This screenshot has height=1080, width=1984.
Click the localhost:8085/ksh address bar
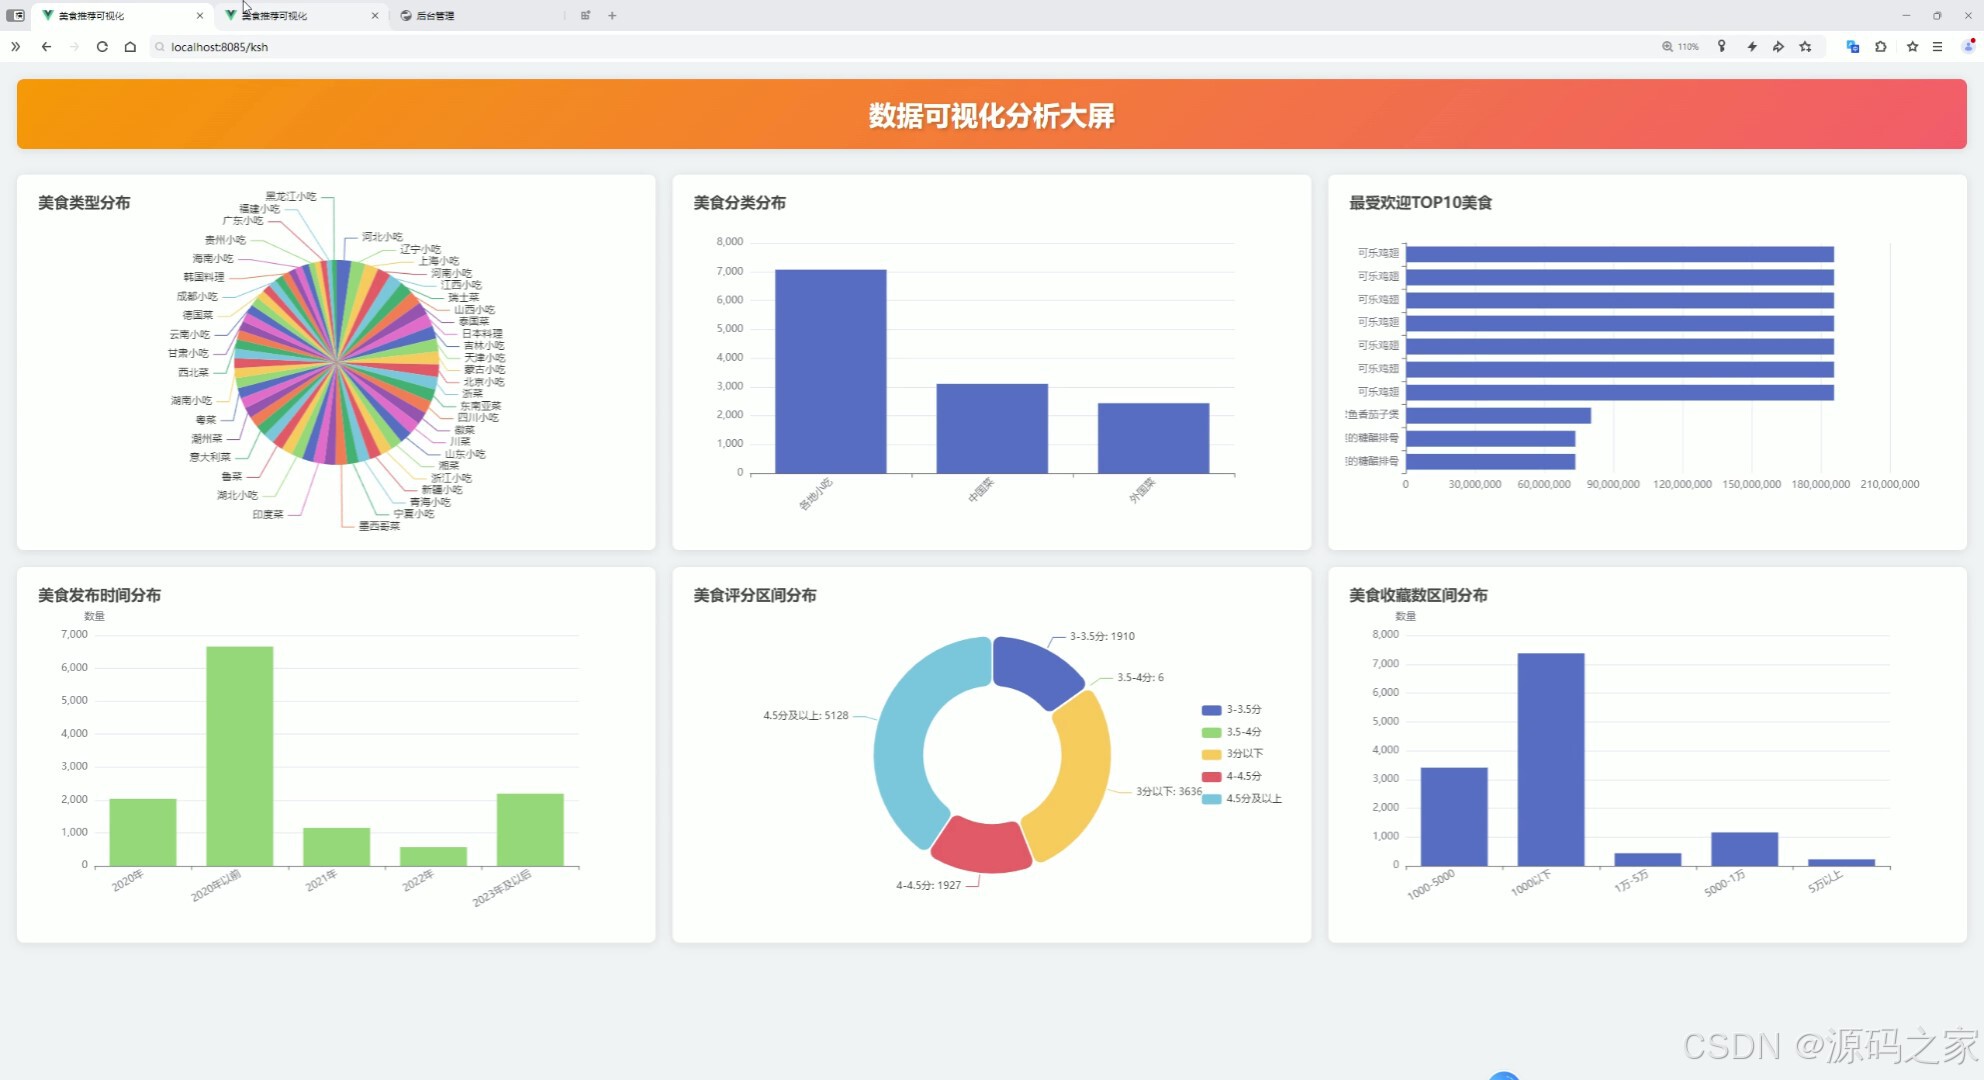[x=220, y=47]
